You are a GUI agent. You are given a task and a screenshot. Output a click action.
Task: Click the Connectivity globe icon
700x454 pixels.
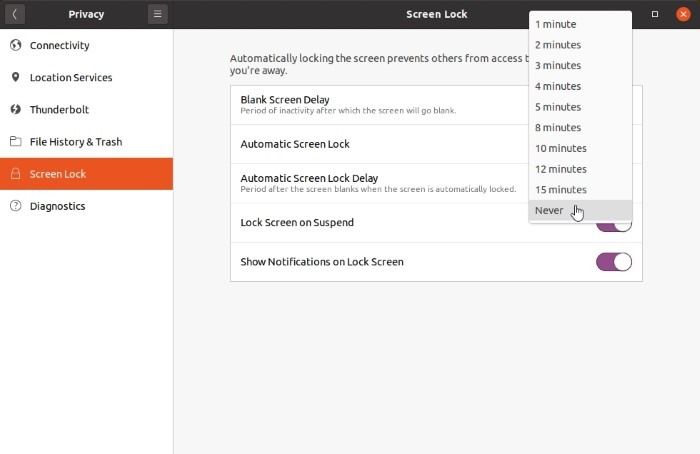pyautogui.click(x=16, y=45)
